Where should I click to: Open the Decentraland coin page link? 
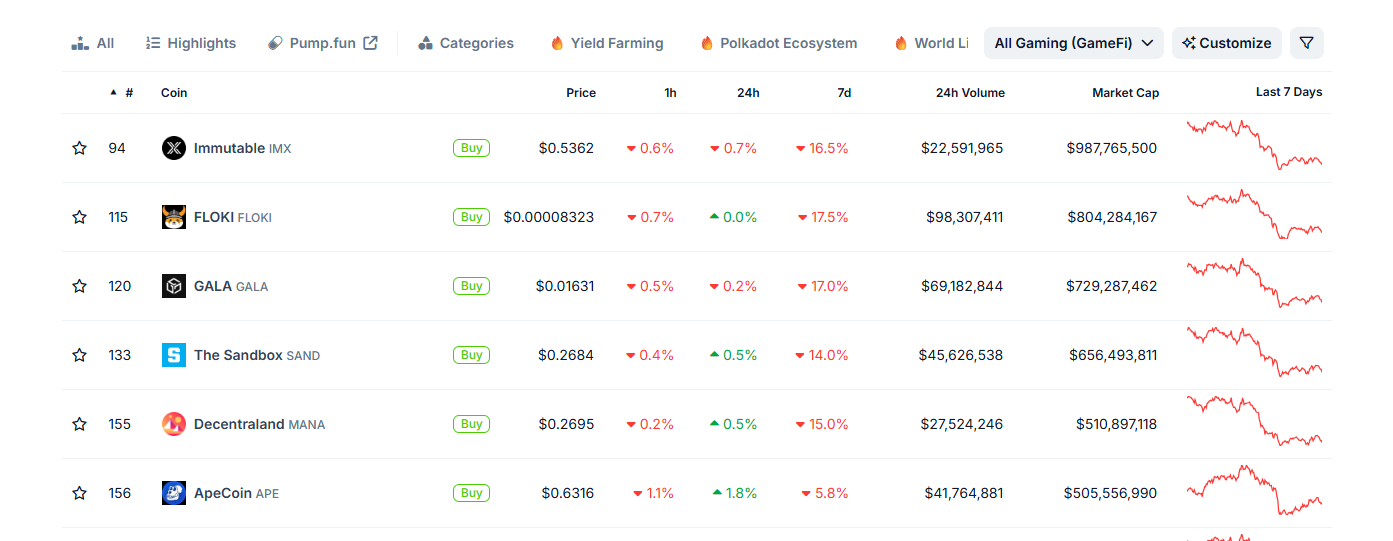pyautogui.click(x=259, y=424)
